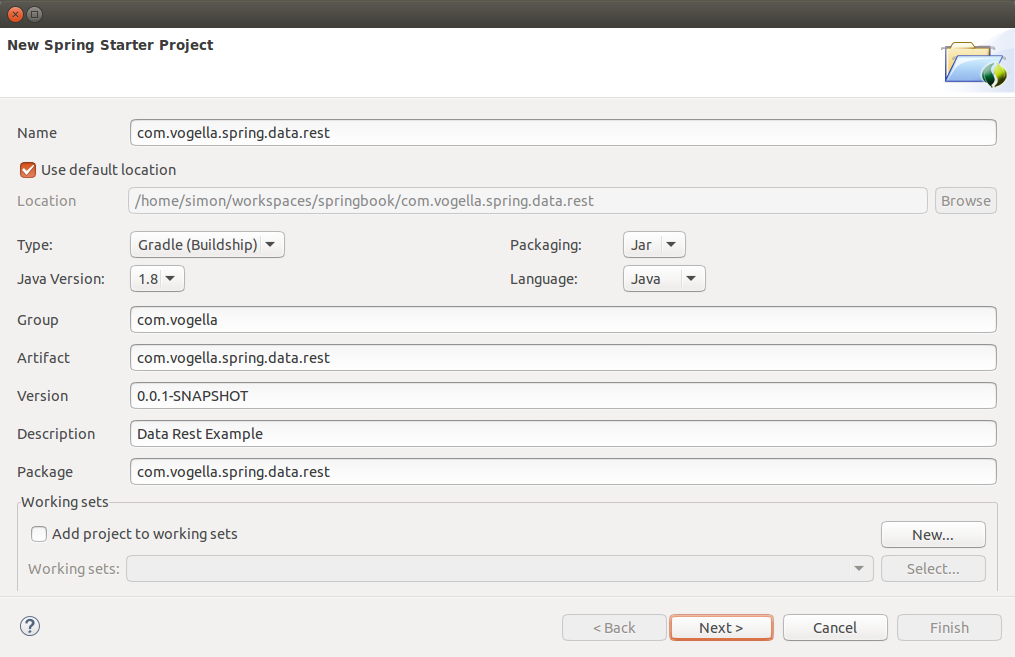The width and height of the screenshot is (1015, 657).
Task: Cancel the new project wizard
Action: pos(834,628)
